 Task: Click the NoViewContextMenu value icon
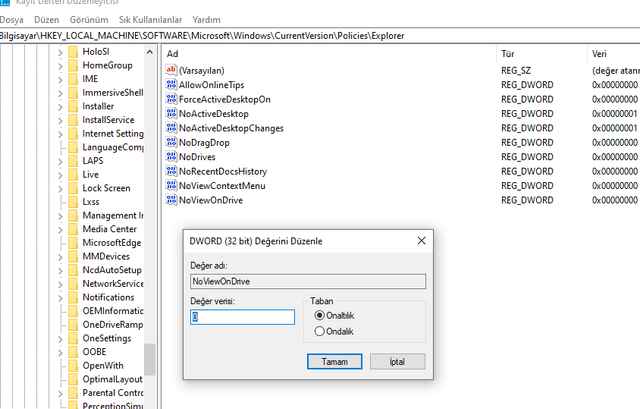pos(171,185)
